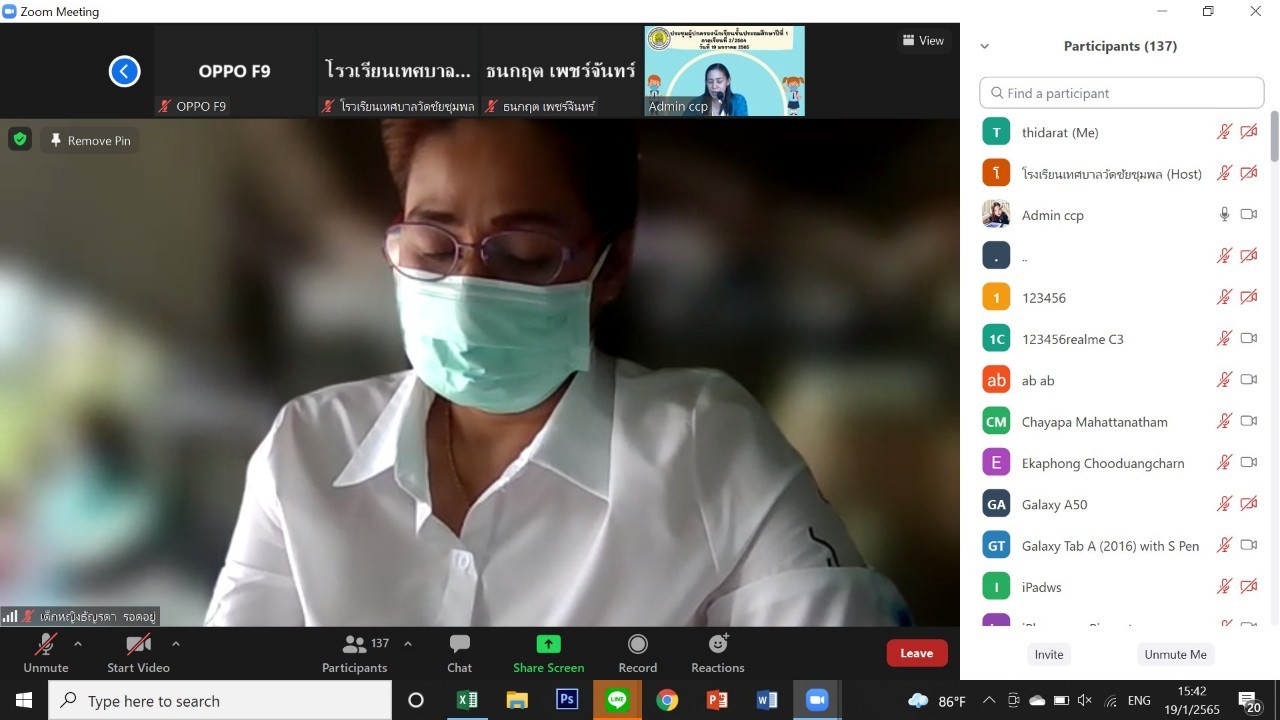Turn on camera with Start Video

pyautogui.click(x=138, y=645)
